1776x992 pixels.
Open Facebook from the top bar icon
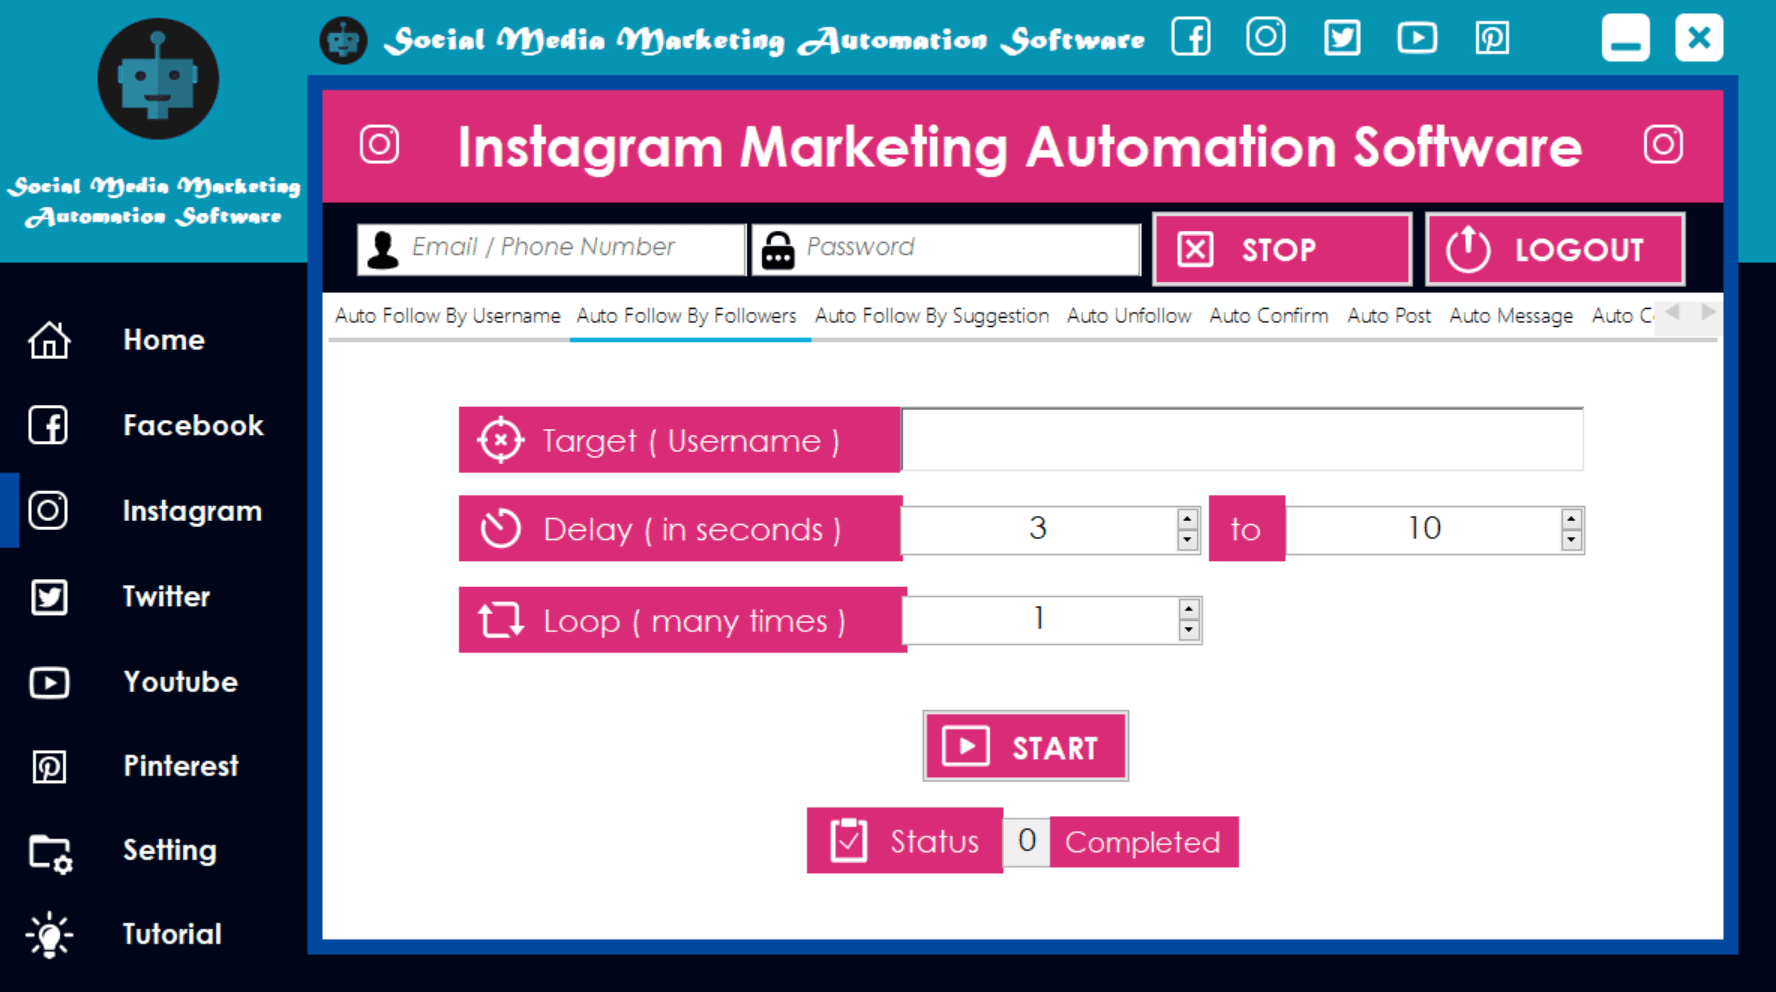1191,37
